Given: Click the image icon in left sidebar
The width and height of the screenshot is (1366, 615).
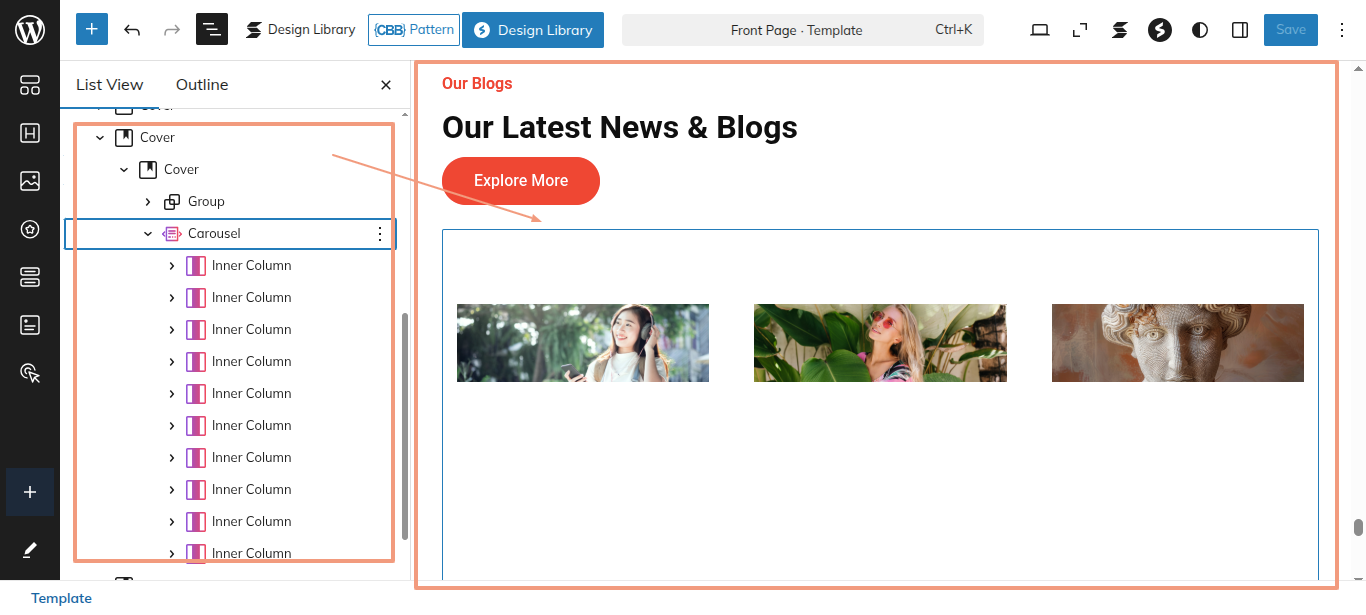Looking at the screenshot, I should [30, 181].
